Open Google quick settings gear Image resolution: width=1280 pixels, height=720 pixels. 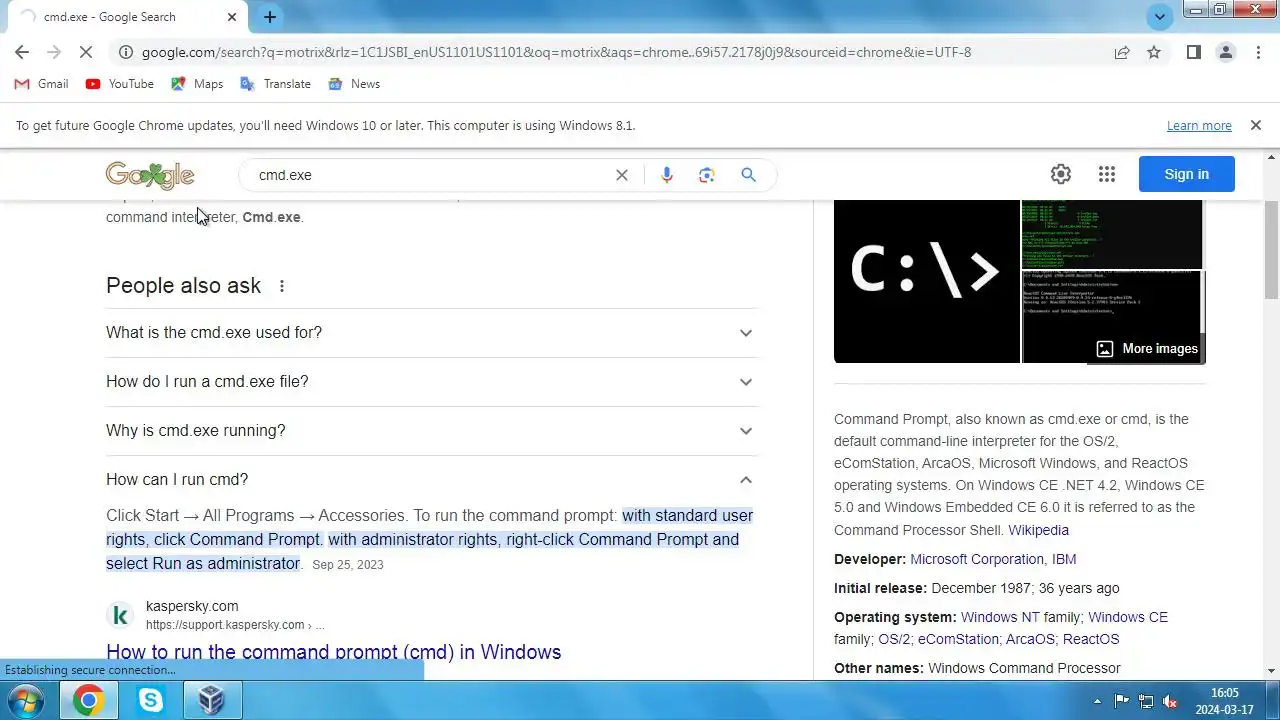pyautogui.click(x=1061, y=174)
